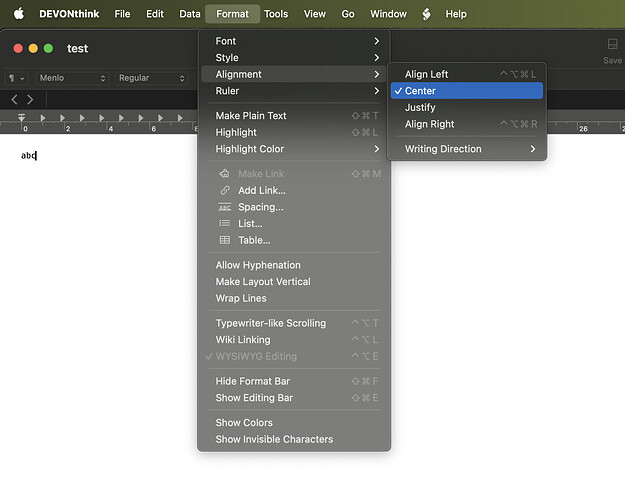Choose the Highlight menu item
Image resolution: width=625 pixels, height=500 pixels.
tap(294, 132)
